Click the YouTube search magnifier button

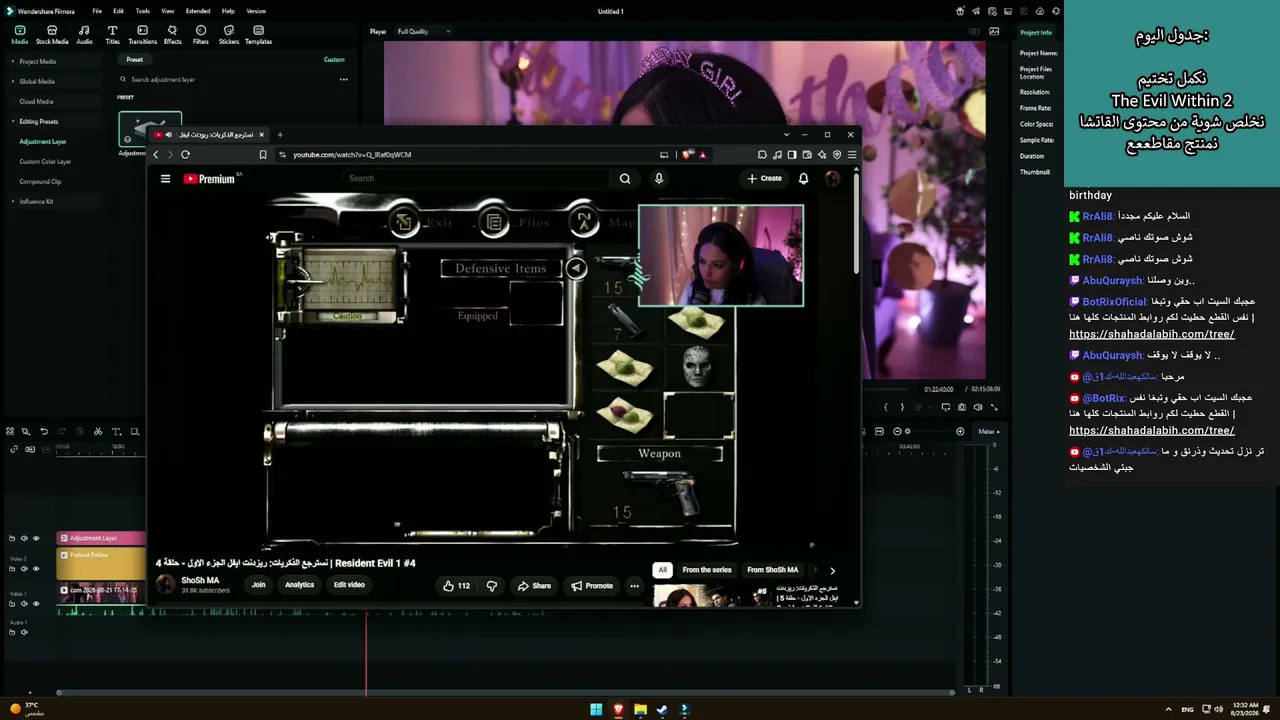625,179
